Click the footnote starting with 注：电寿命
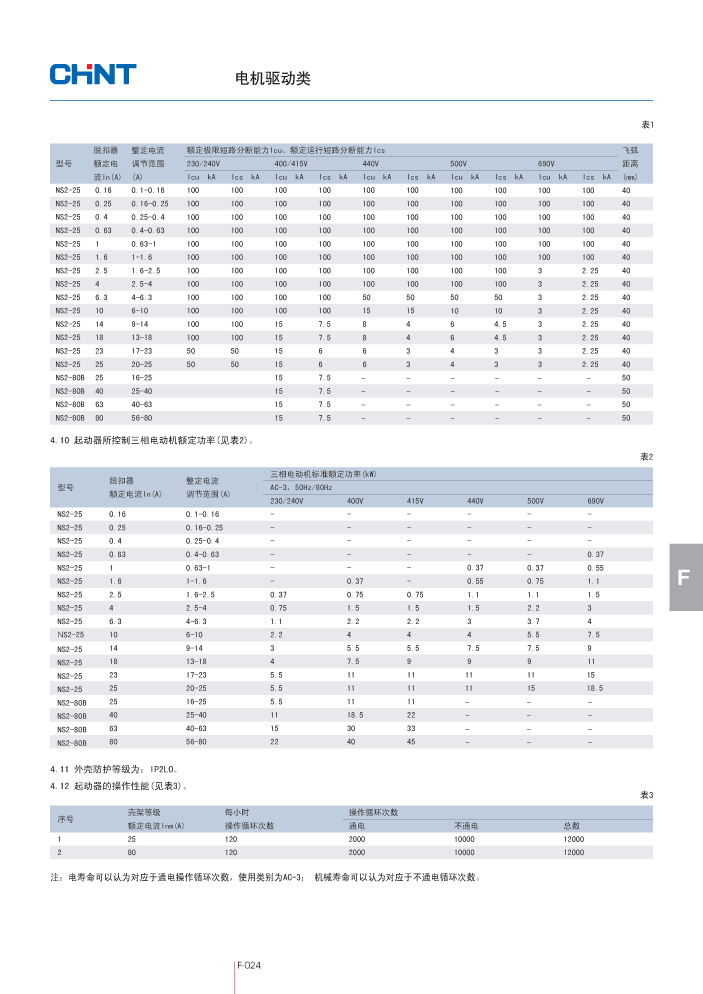This screenshot has width=703, height=994. (x=265, y=878)
